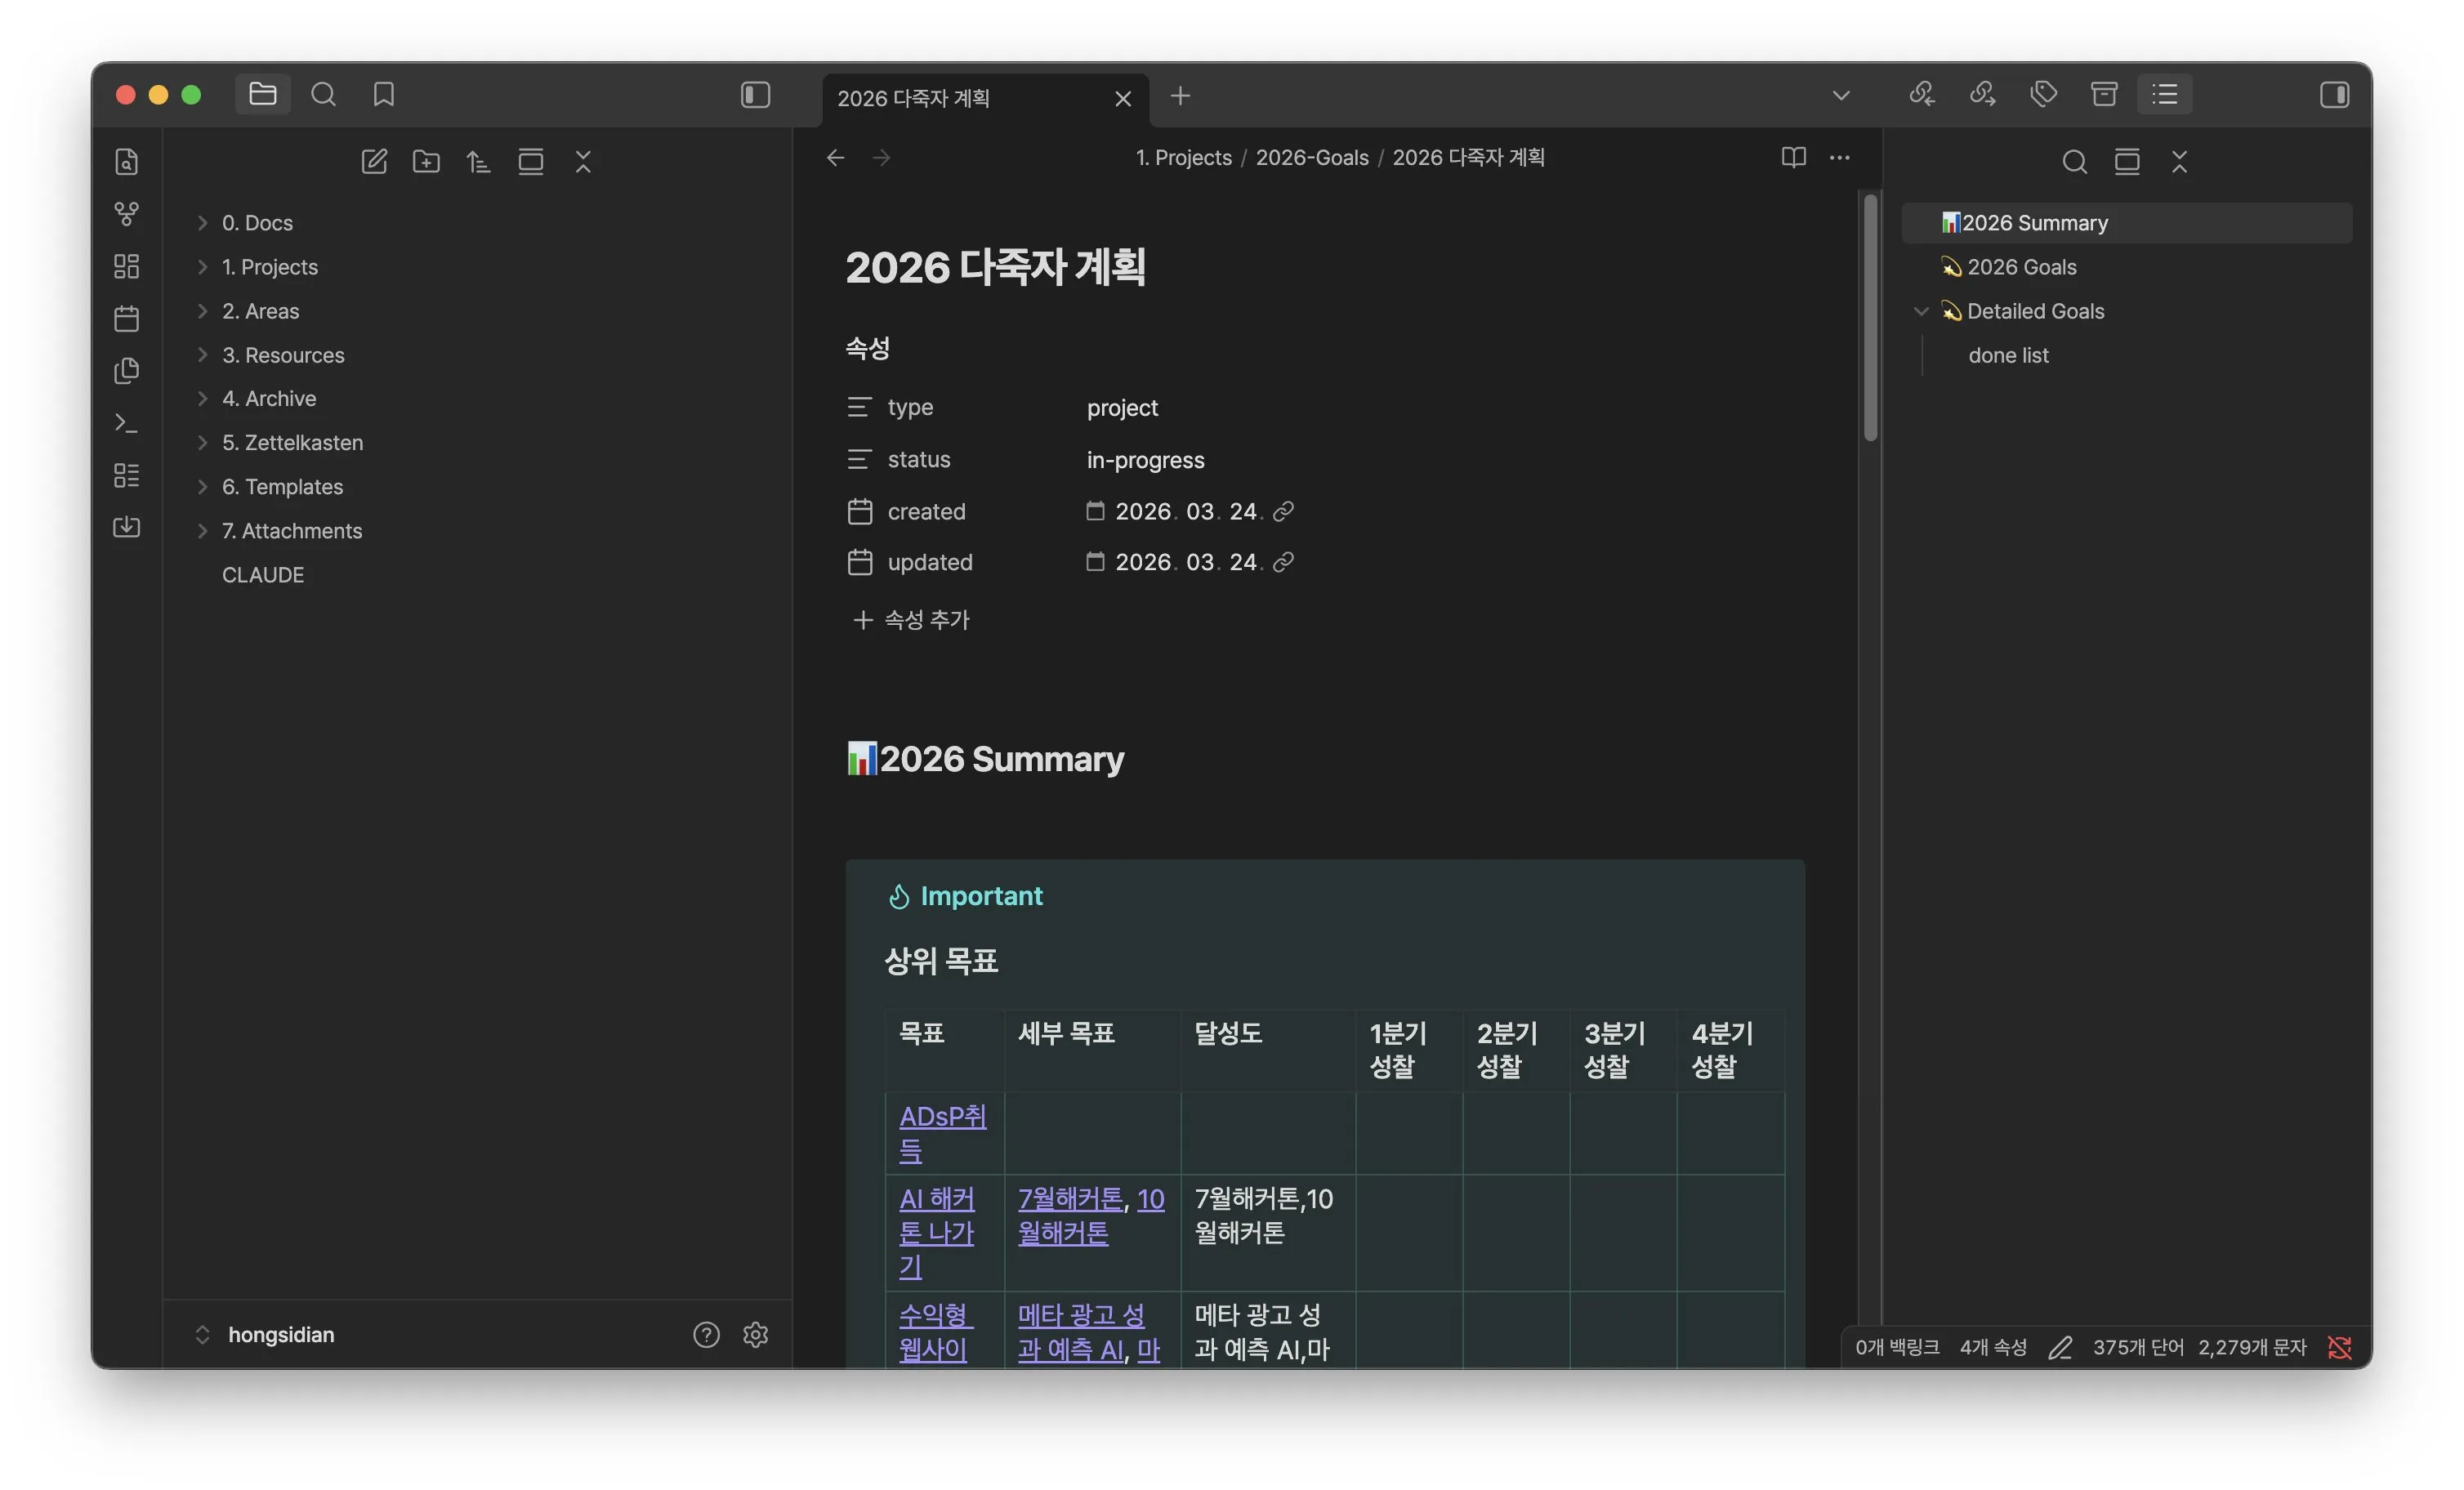Image resolution: width=2464 pixels, height=1490 pixels.
Task: Create a new note in file explorer
Action: (374, 161)
